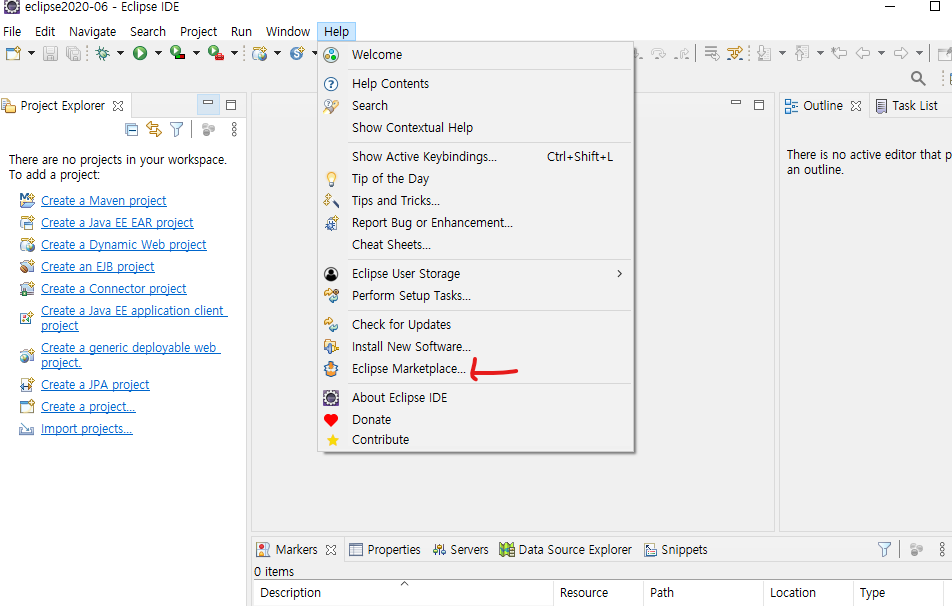Expand Next Annotation dropdown arrow

click(782, 53)
